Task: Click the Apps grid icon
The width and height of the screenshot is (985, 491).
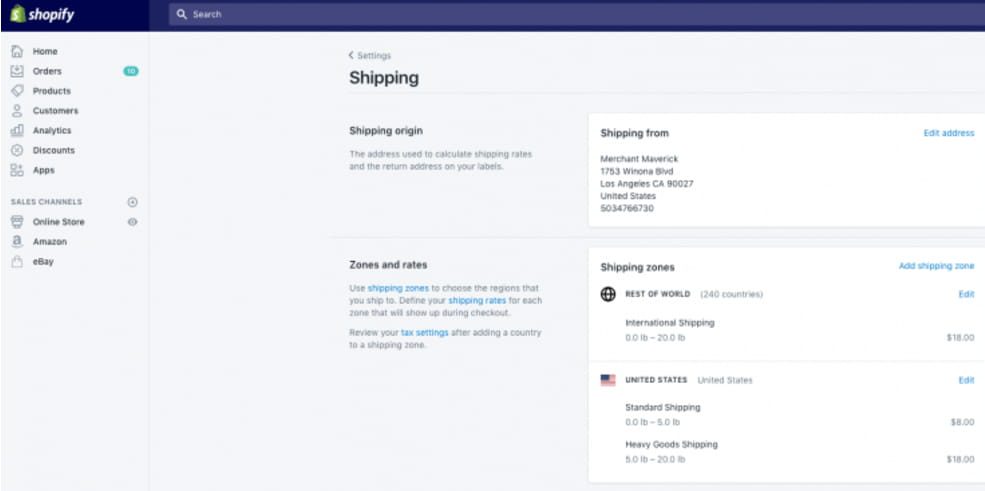Action: point(17,170)
